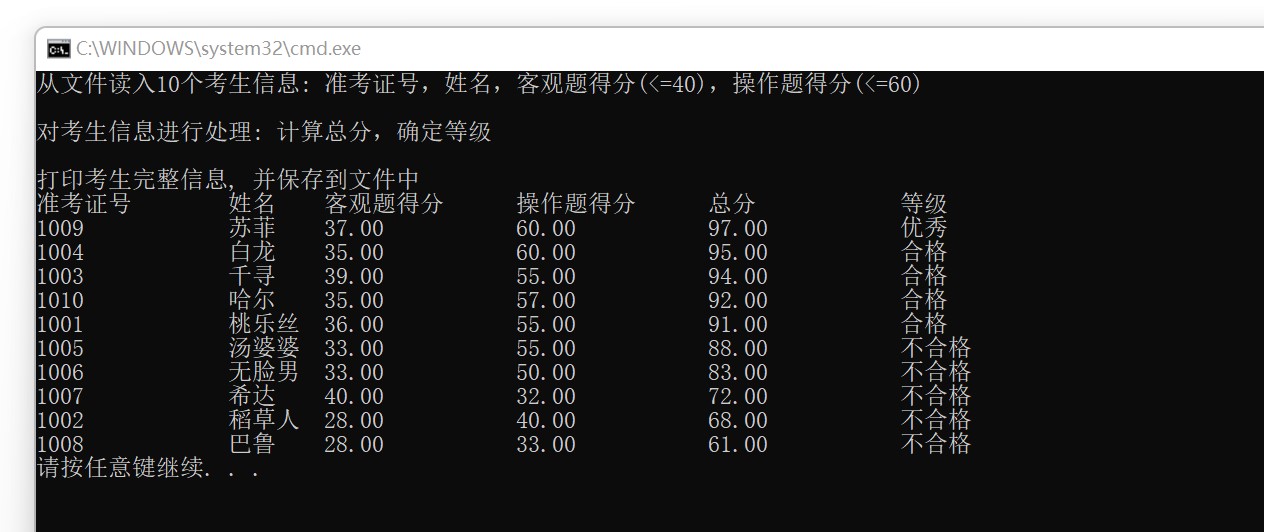The width and height of the screenshot is (1264, 532).
Task: Click operation score 50.00
Action: pos(546,373)
